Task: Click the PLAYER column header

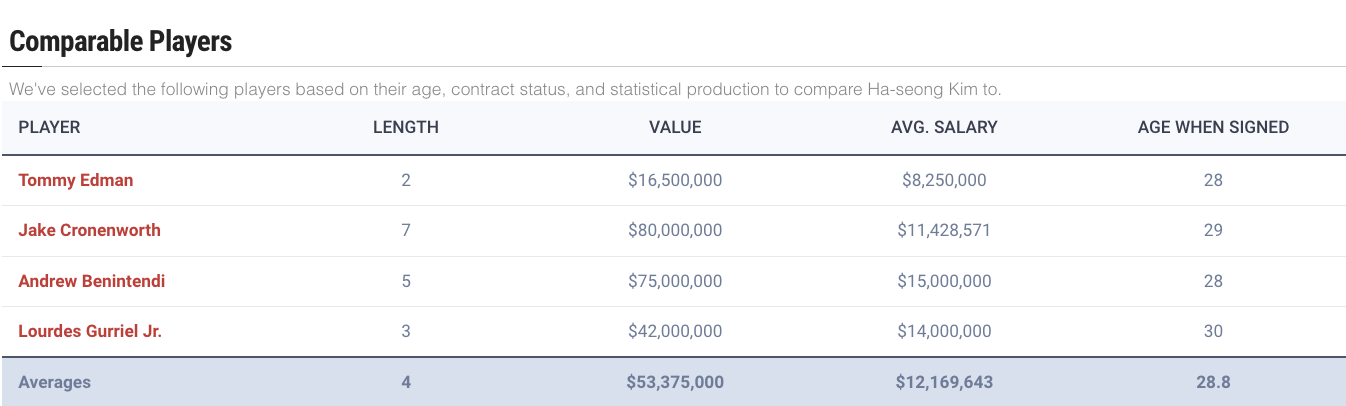Action: [x=49, y=128]
